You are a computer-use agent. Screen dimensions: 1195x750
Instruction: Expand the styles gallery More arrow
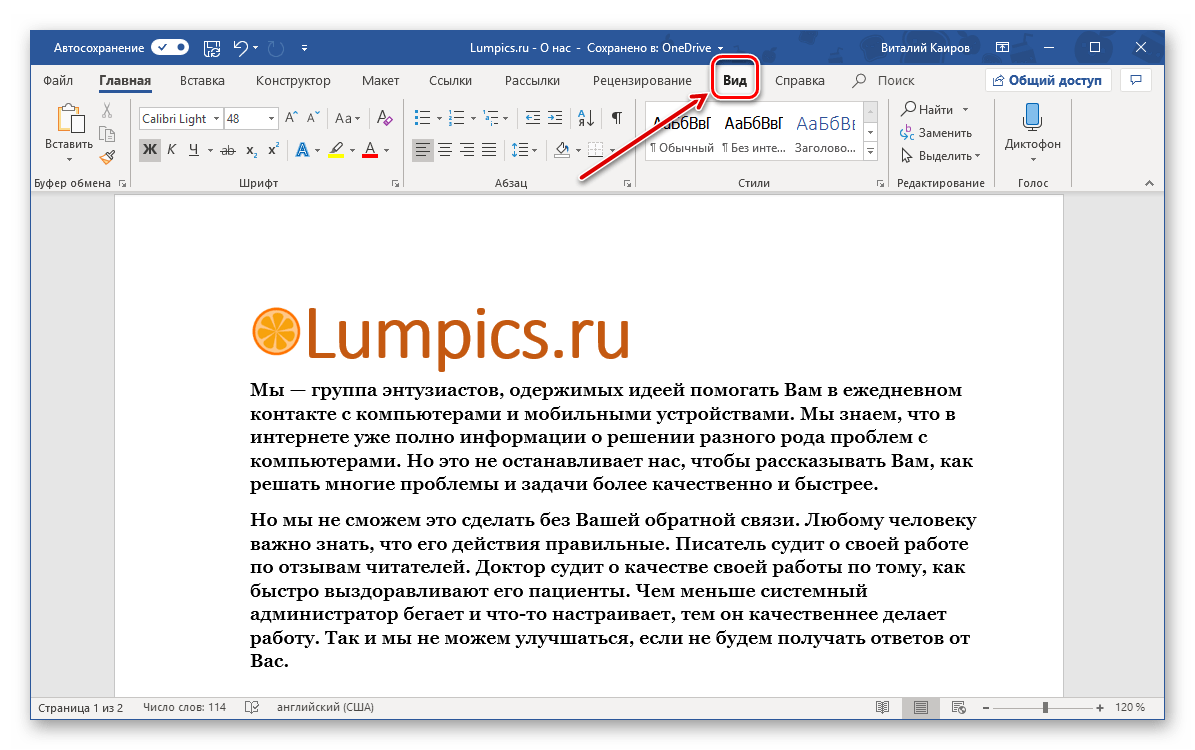[870, 151]
